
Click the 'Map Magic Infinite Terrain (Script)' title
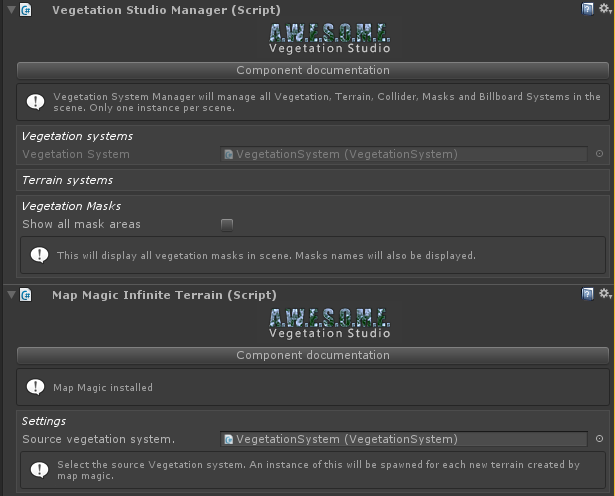(164, 295)
